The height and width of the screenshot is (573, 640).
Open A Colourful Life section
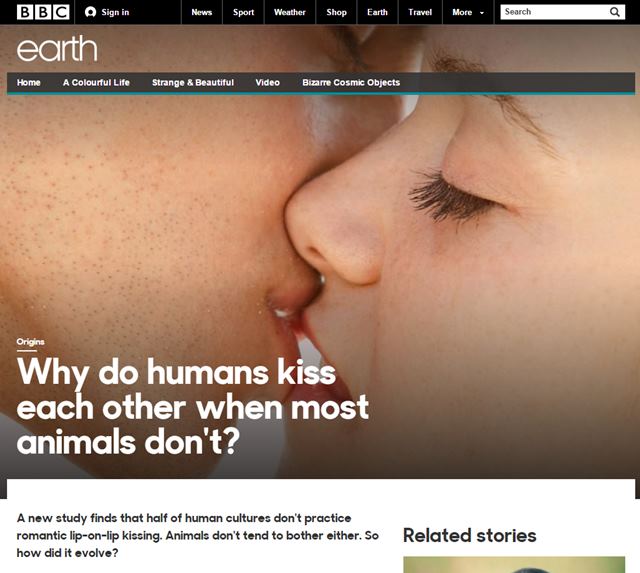pos(96,82)
